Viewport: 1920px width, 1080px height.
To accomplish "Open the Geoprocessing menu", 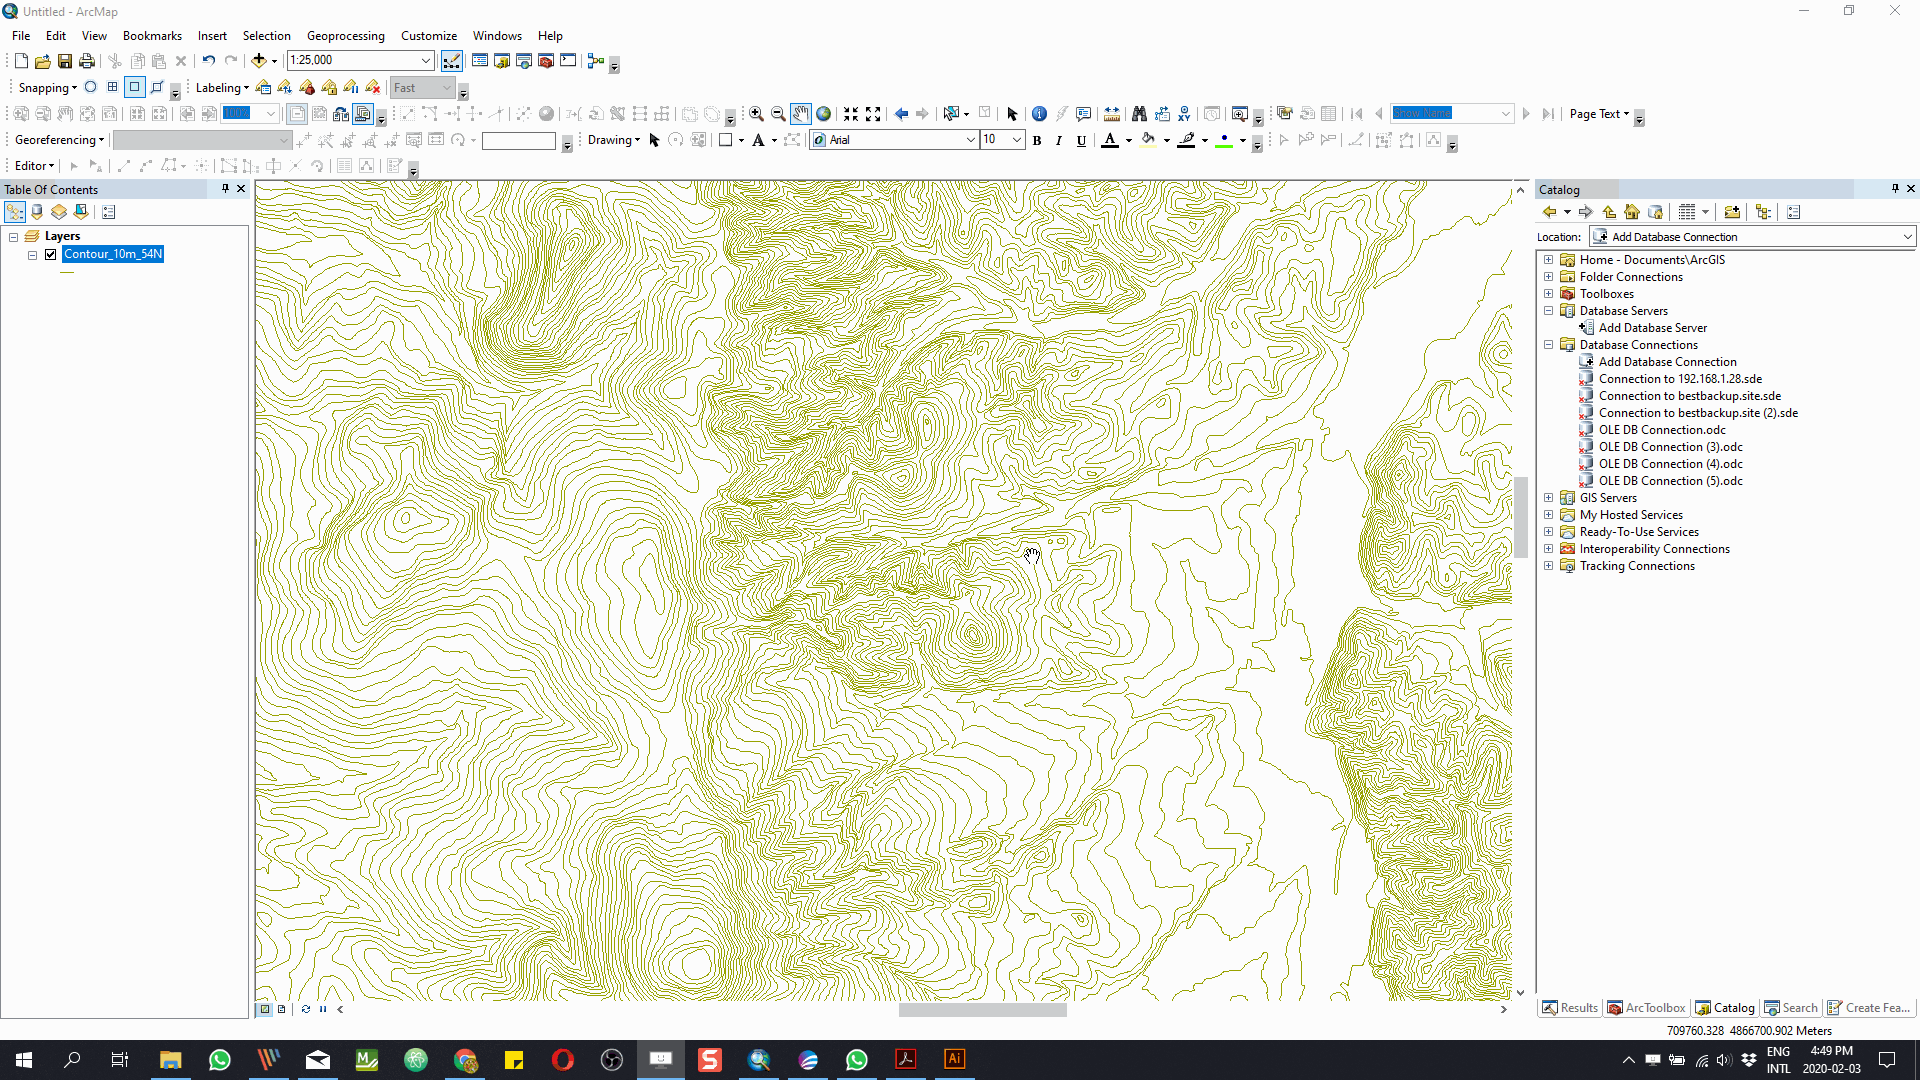I will (x=345, y=35).
